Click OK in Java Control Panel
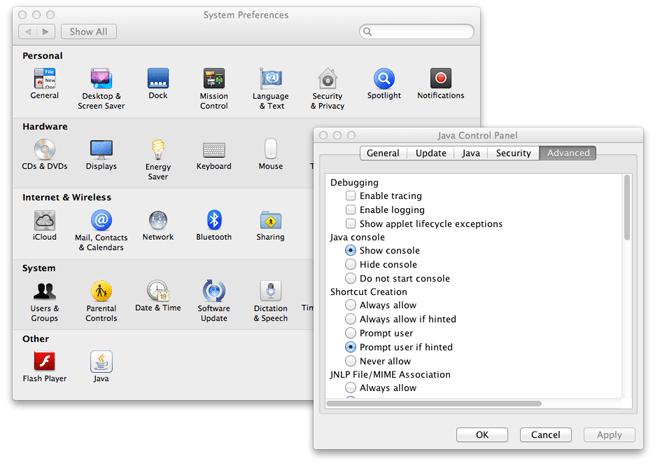The width and height of the screenshot is (660, 466). (482, 434)
